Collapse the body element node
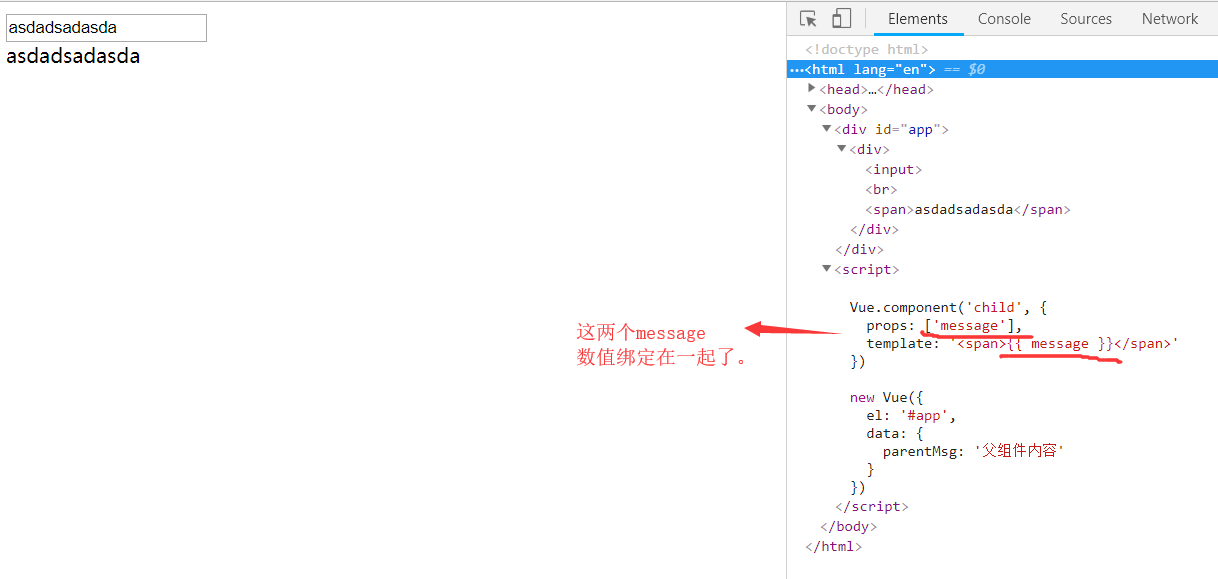The width and height of the screenshot is (1218, 579). pos(812,109)
